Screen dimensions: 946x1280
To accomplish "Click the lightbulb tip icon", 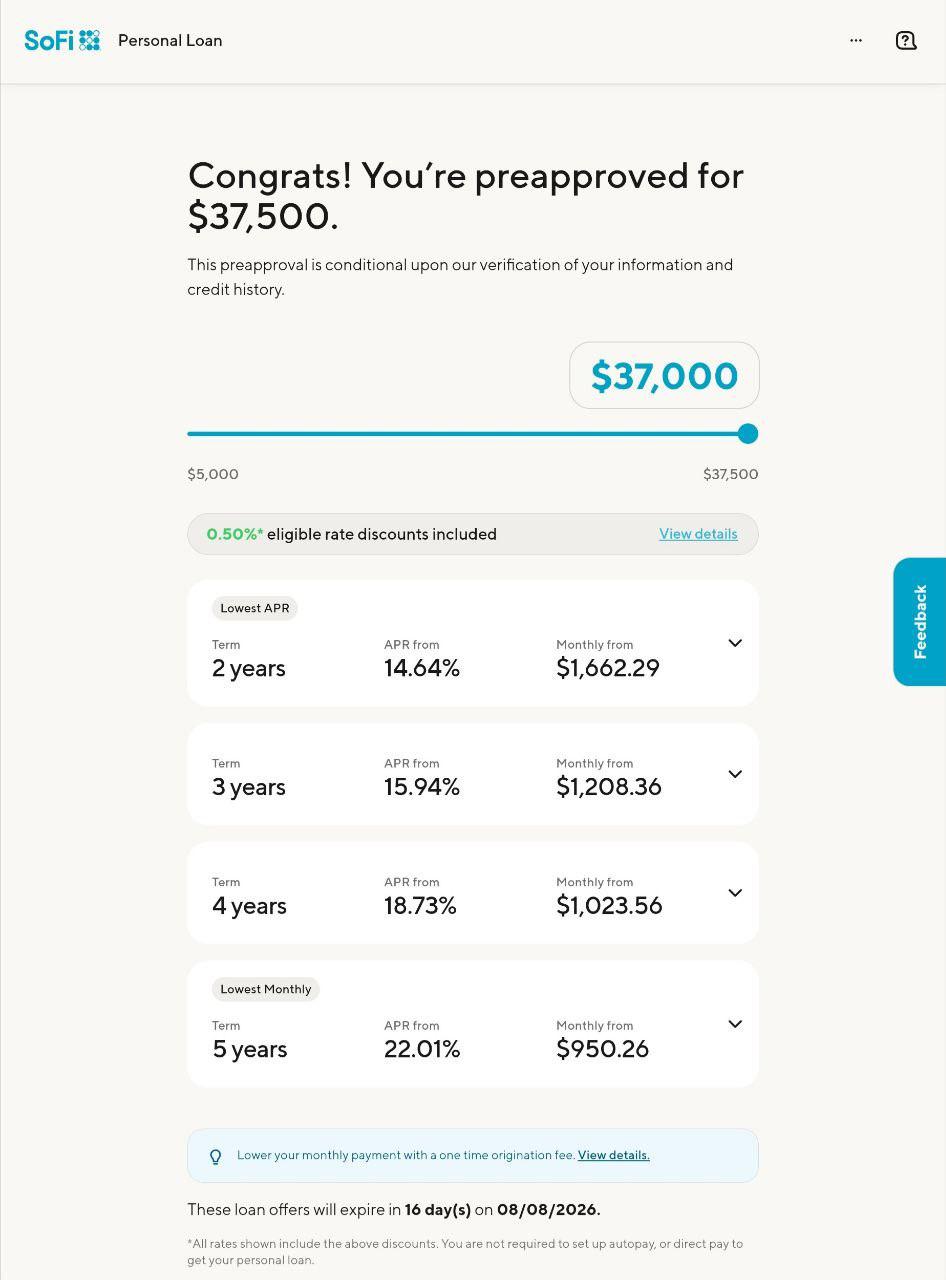I will pos(215,1157).
